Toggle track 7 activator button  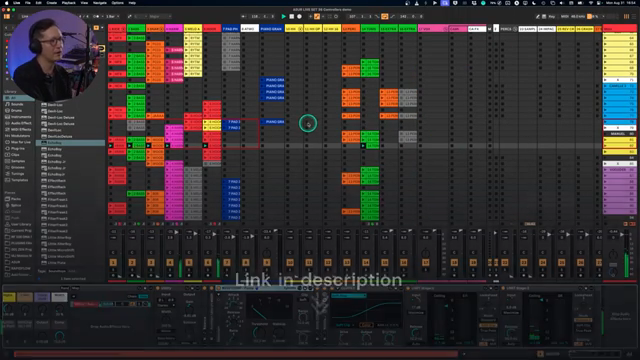227,262
